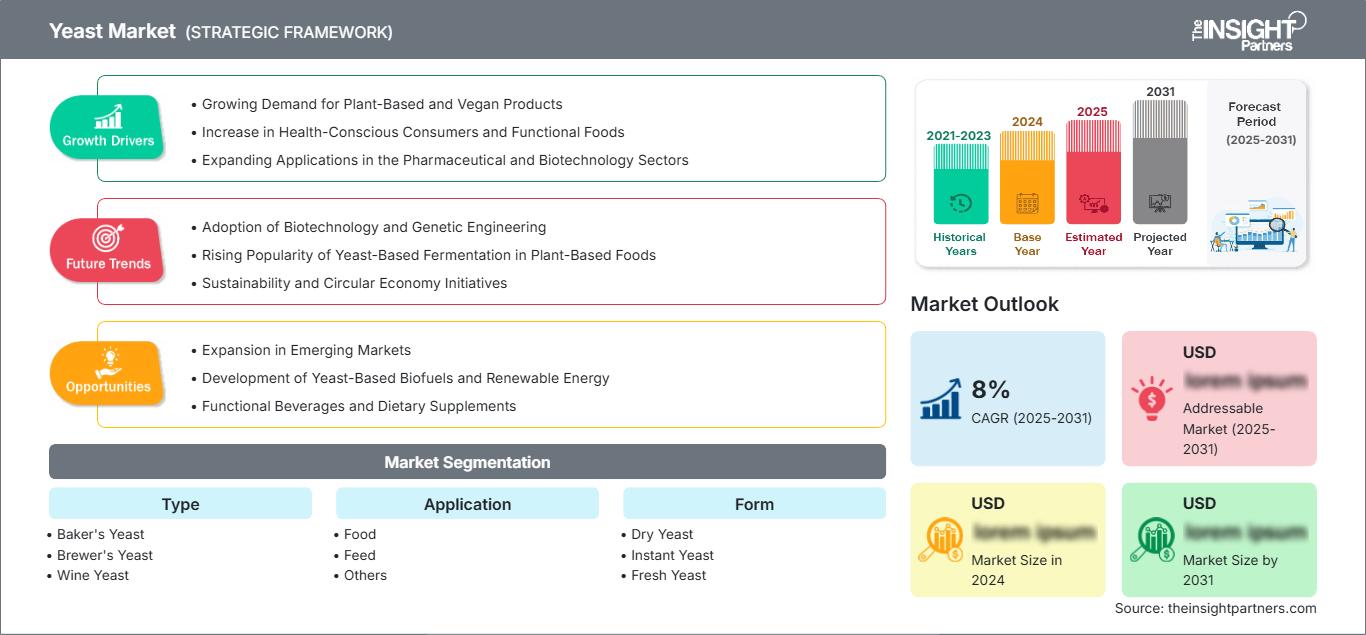Click The Insight Partners logo

point(1248,32)
